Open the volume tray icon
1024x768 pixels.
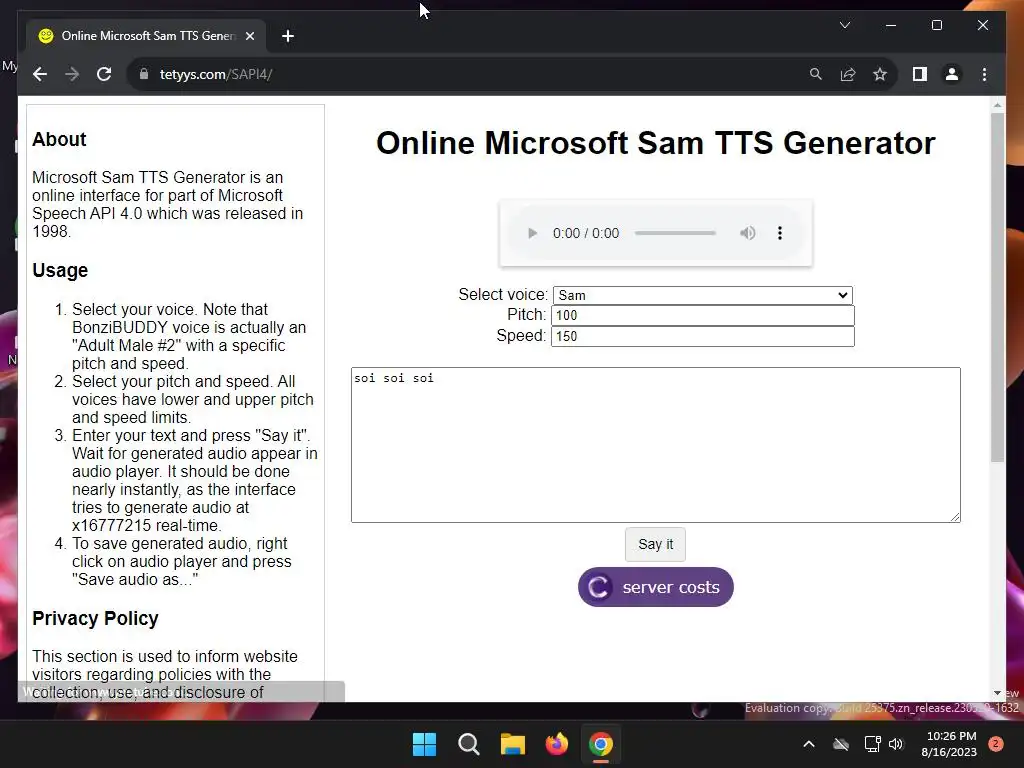[896, 744]
